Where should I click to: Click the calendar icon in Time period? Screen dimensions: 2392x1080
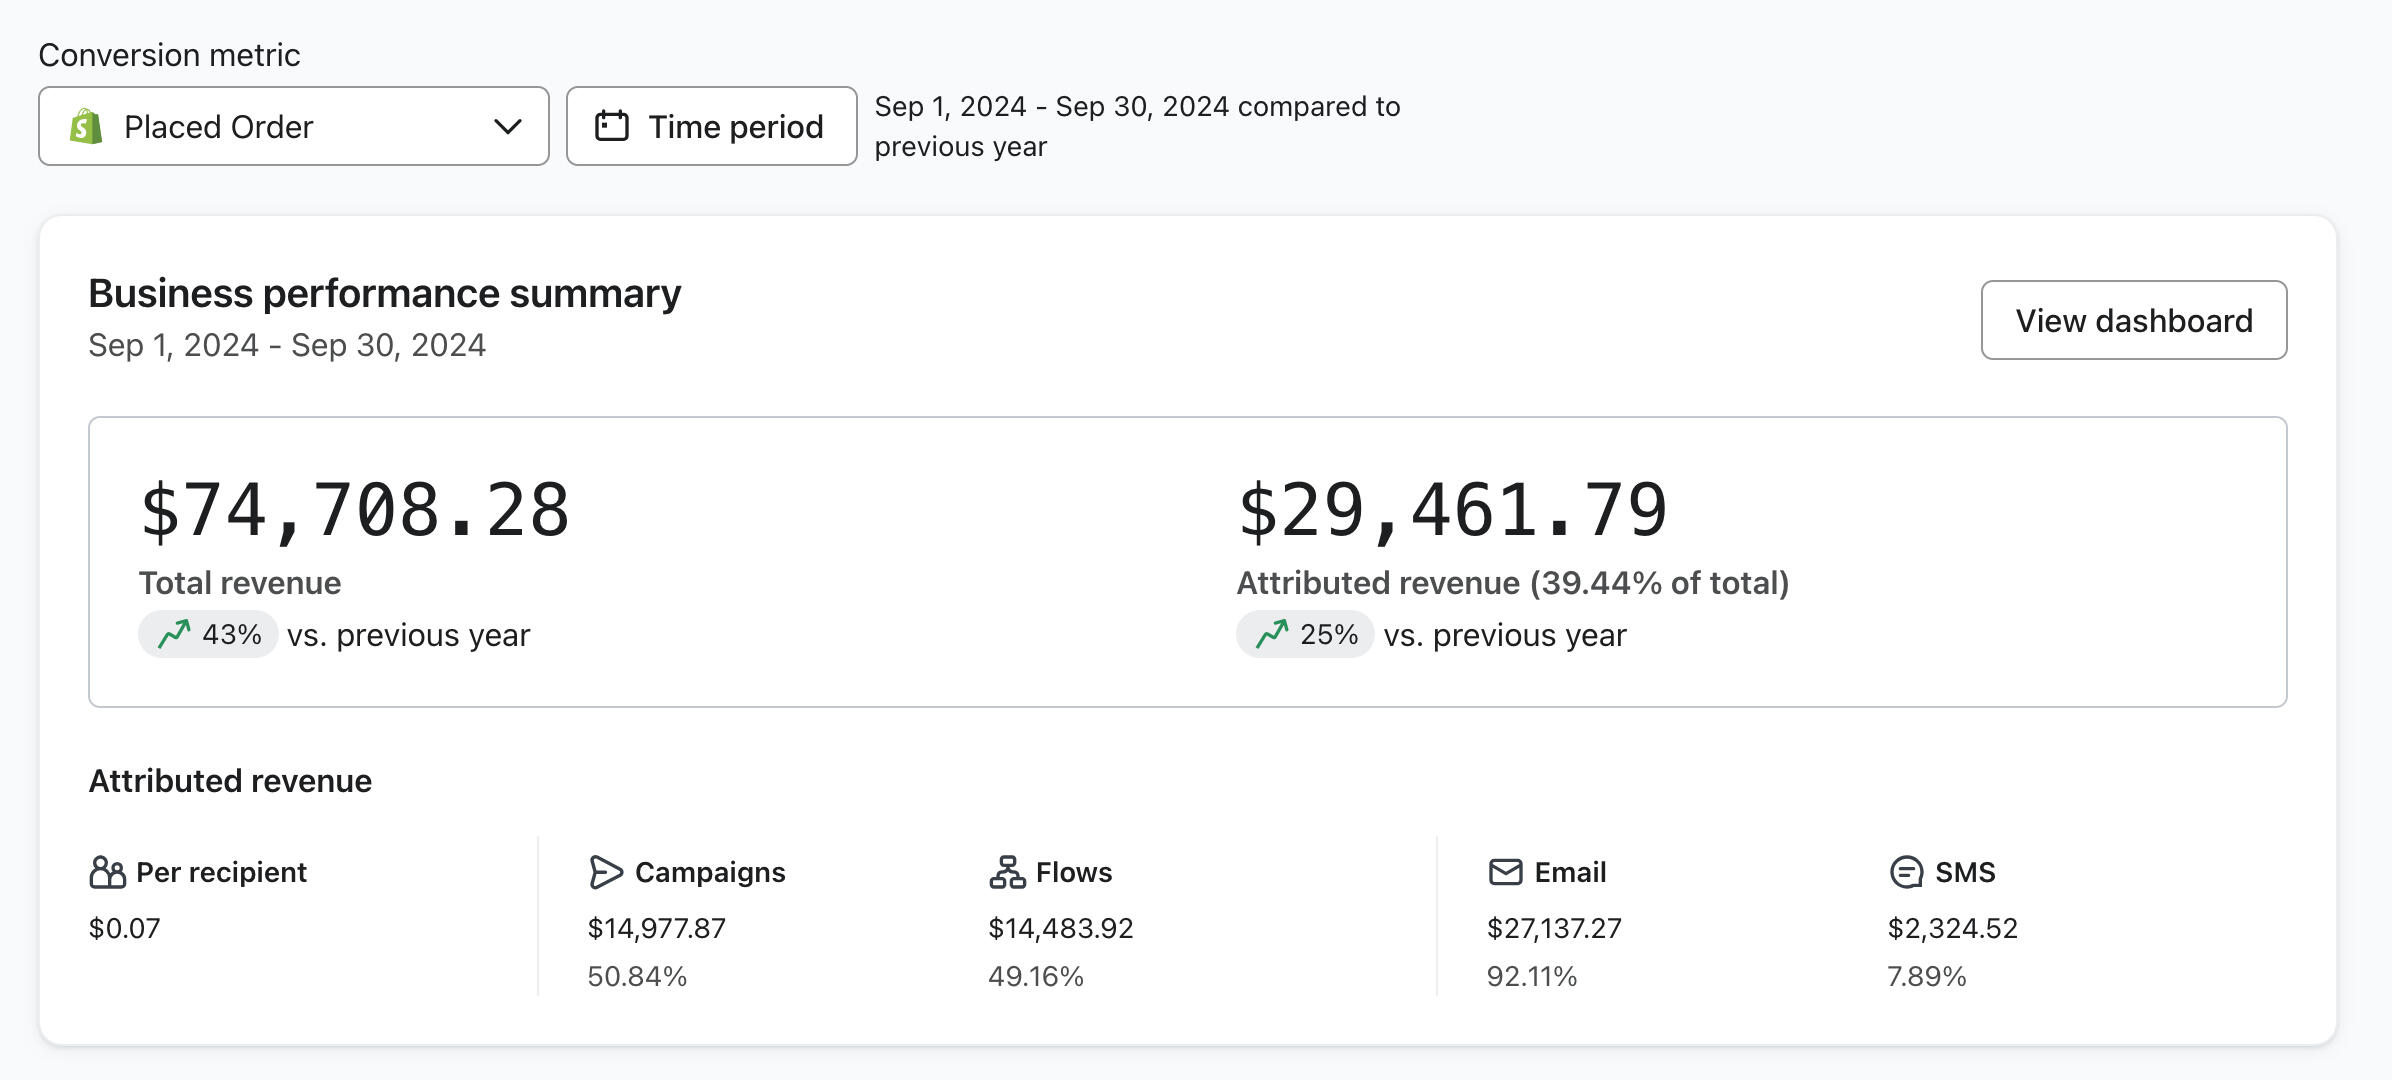612,126
